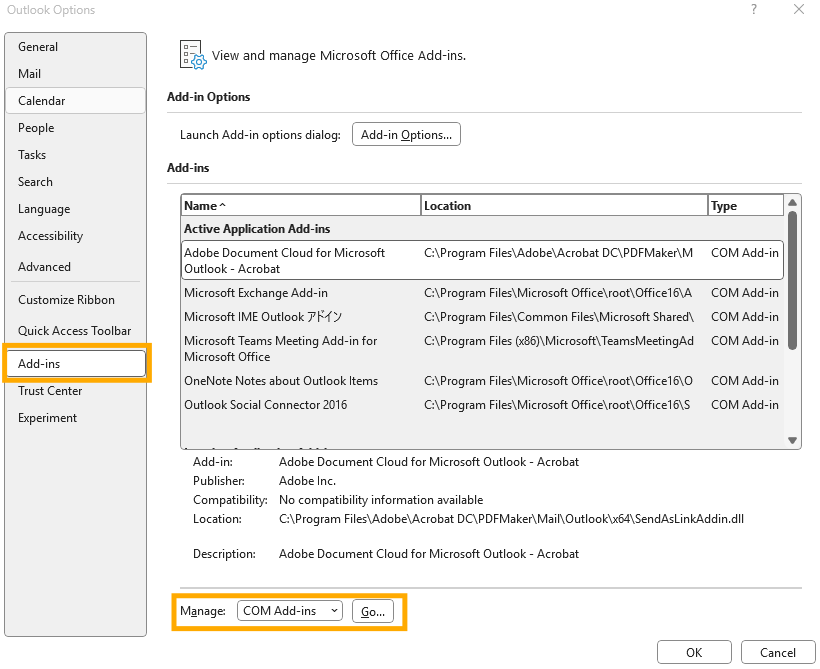Screen dimensions: 820x669
Task: Open Quick Access Toolbar settings
Action: 75,331
